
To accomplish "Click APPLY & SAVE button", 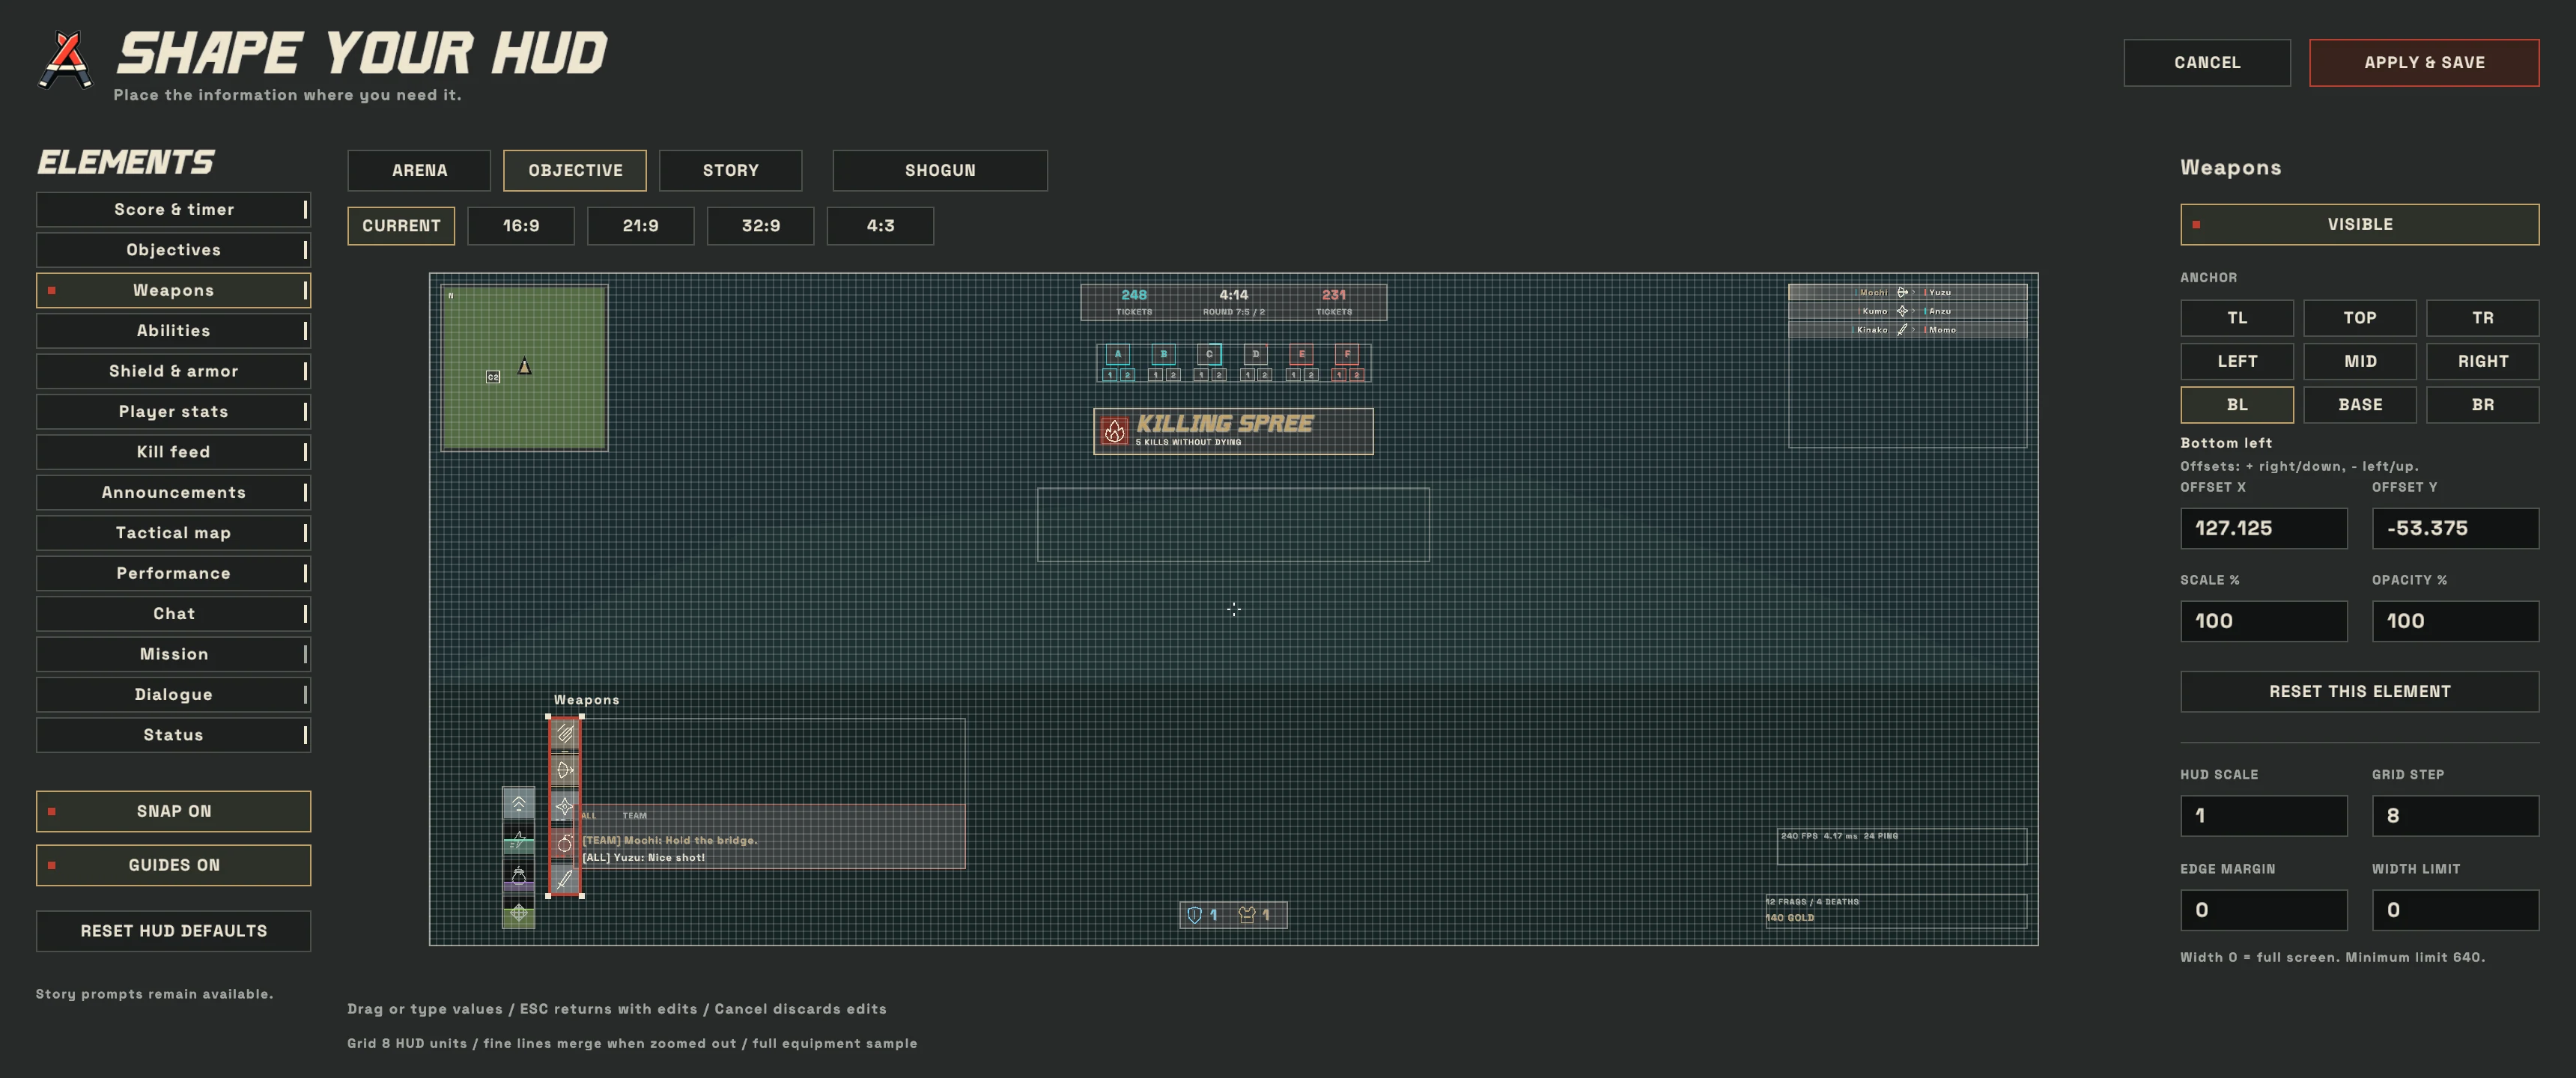I will (2424, 62).
